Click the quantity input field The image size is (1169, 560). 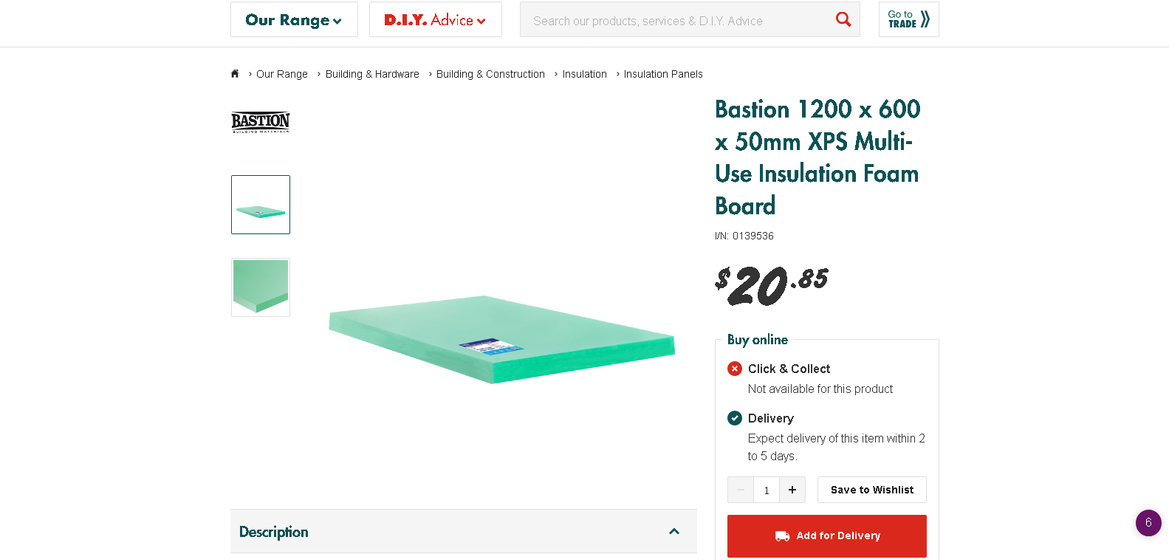point(766,490)
